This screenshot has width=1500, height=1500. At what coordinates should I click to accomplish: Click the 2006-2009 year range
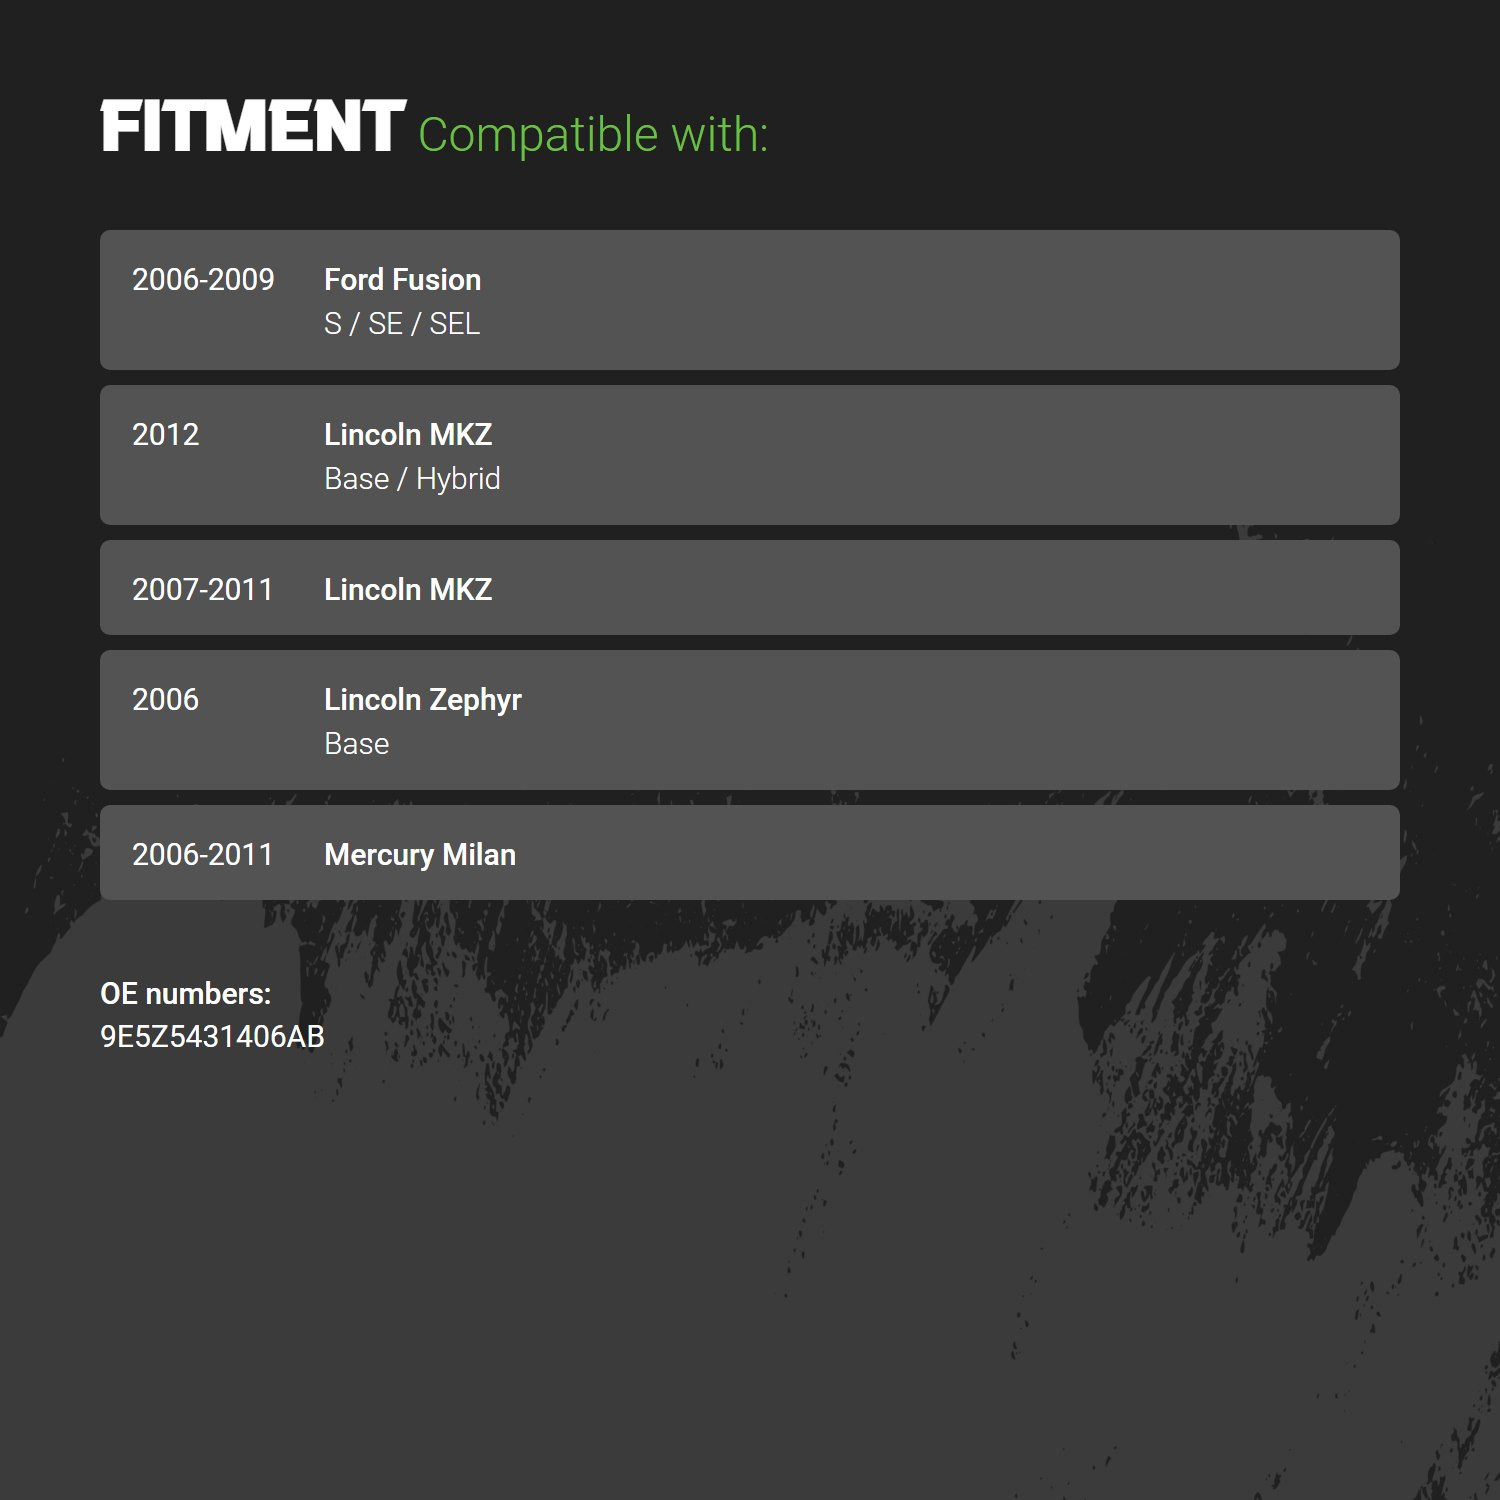coord(203,279)
